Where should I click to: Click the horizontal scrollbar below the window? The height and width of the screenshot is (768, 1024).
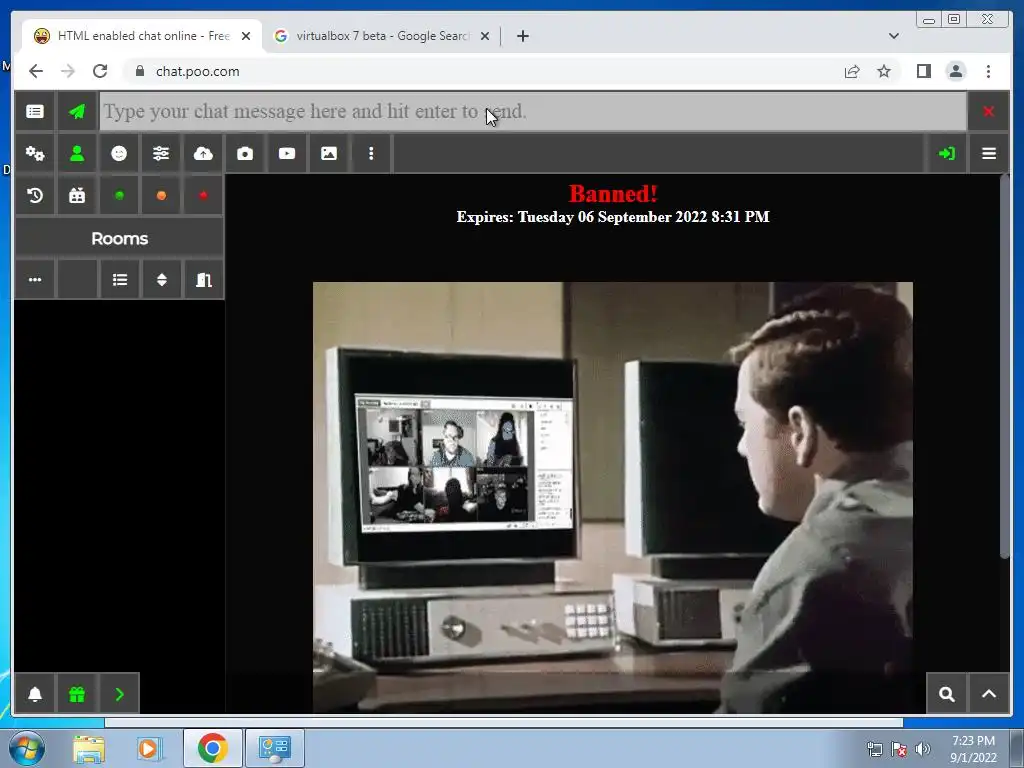[x=504, y=722]
